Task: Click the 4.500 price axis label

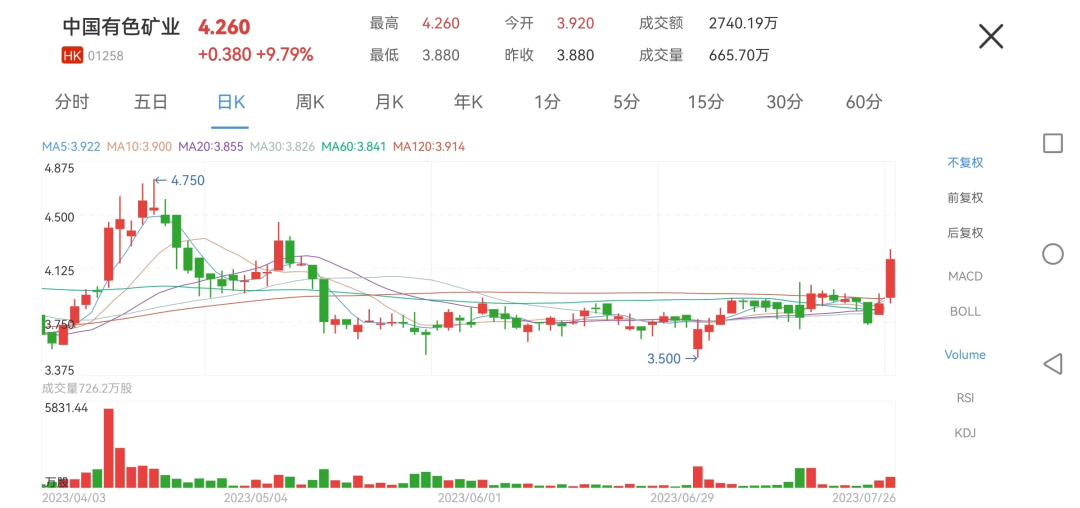Action: click(x=59, y=216)
